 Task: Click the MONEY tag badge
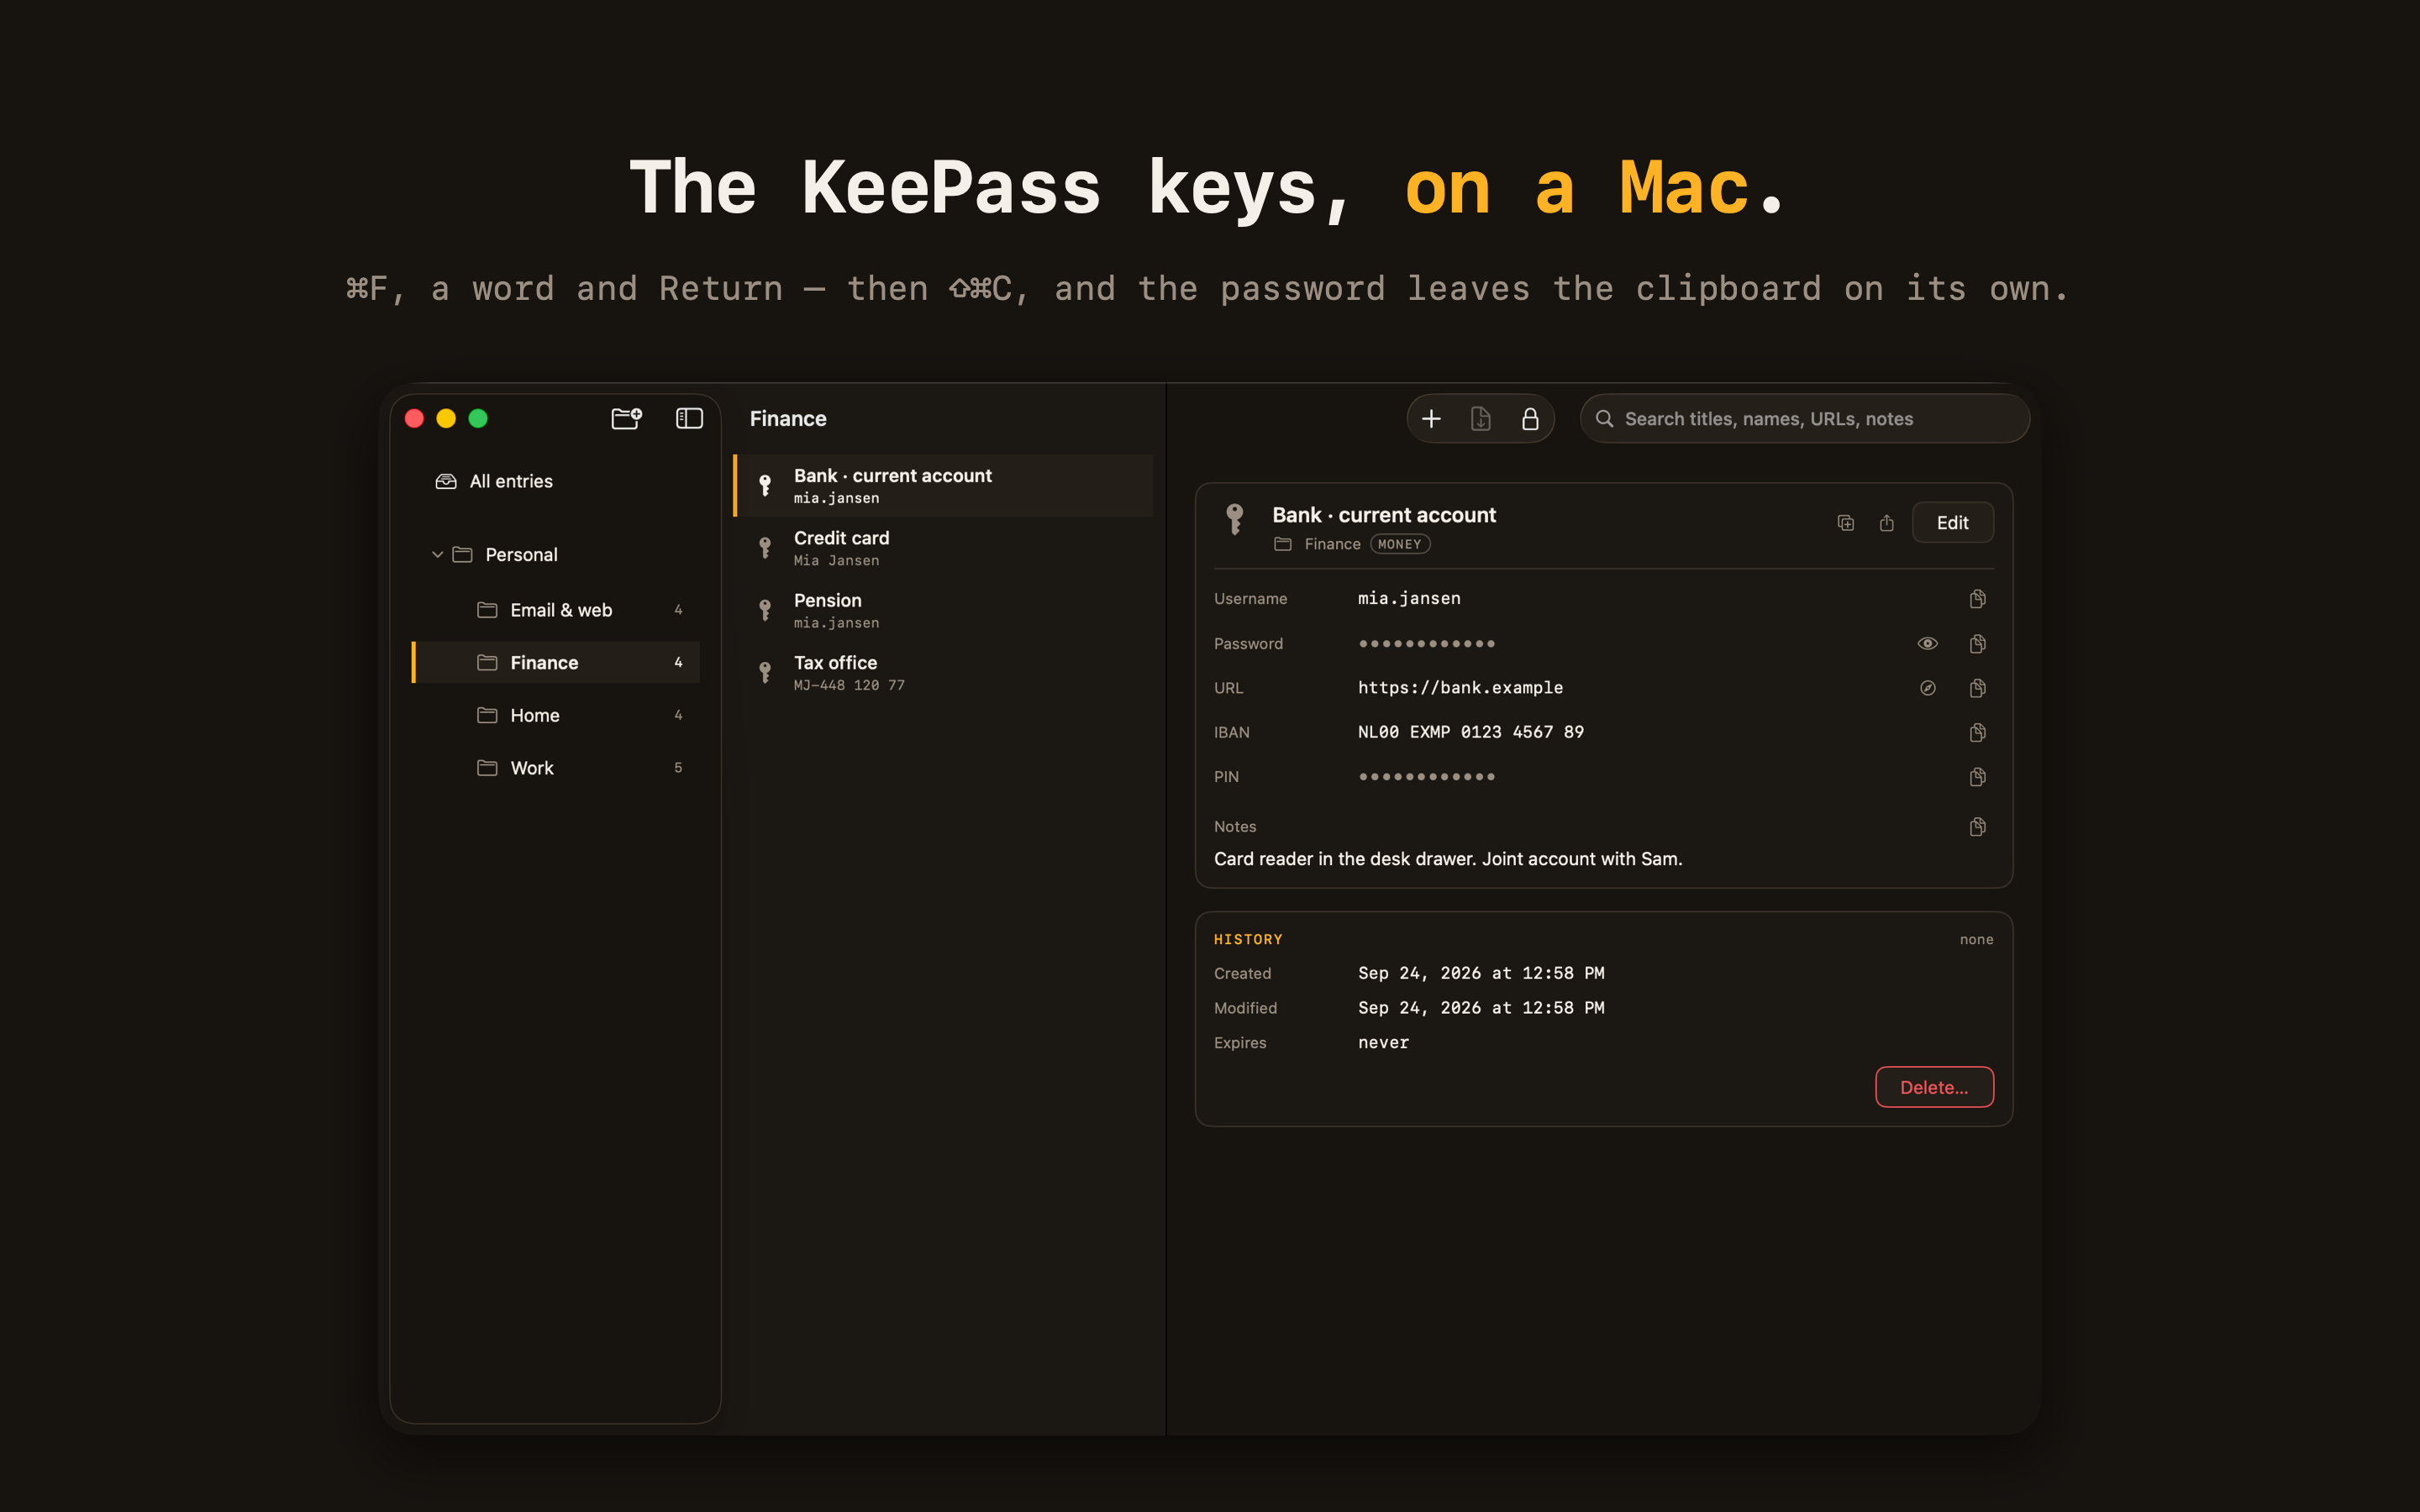pos(1399,544)
